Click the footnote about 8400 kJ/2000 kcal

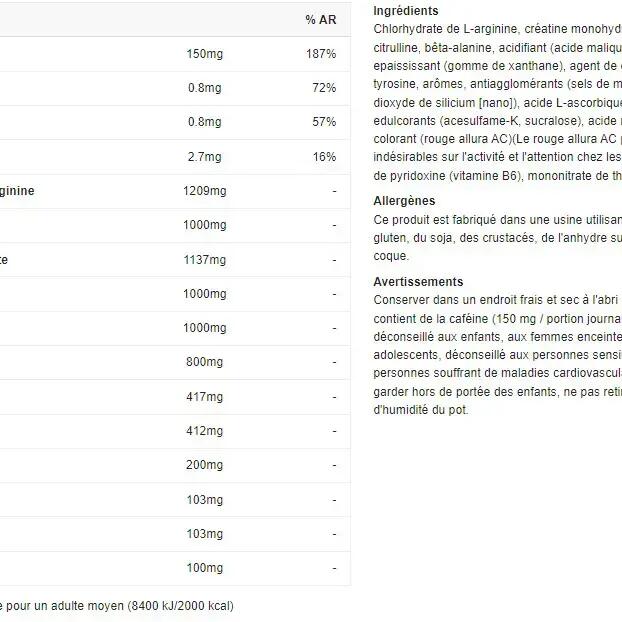(117, 605)
